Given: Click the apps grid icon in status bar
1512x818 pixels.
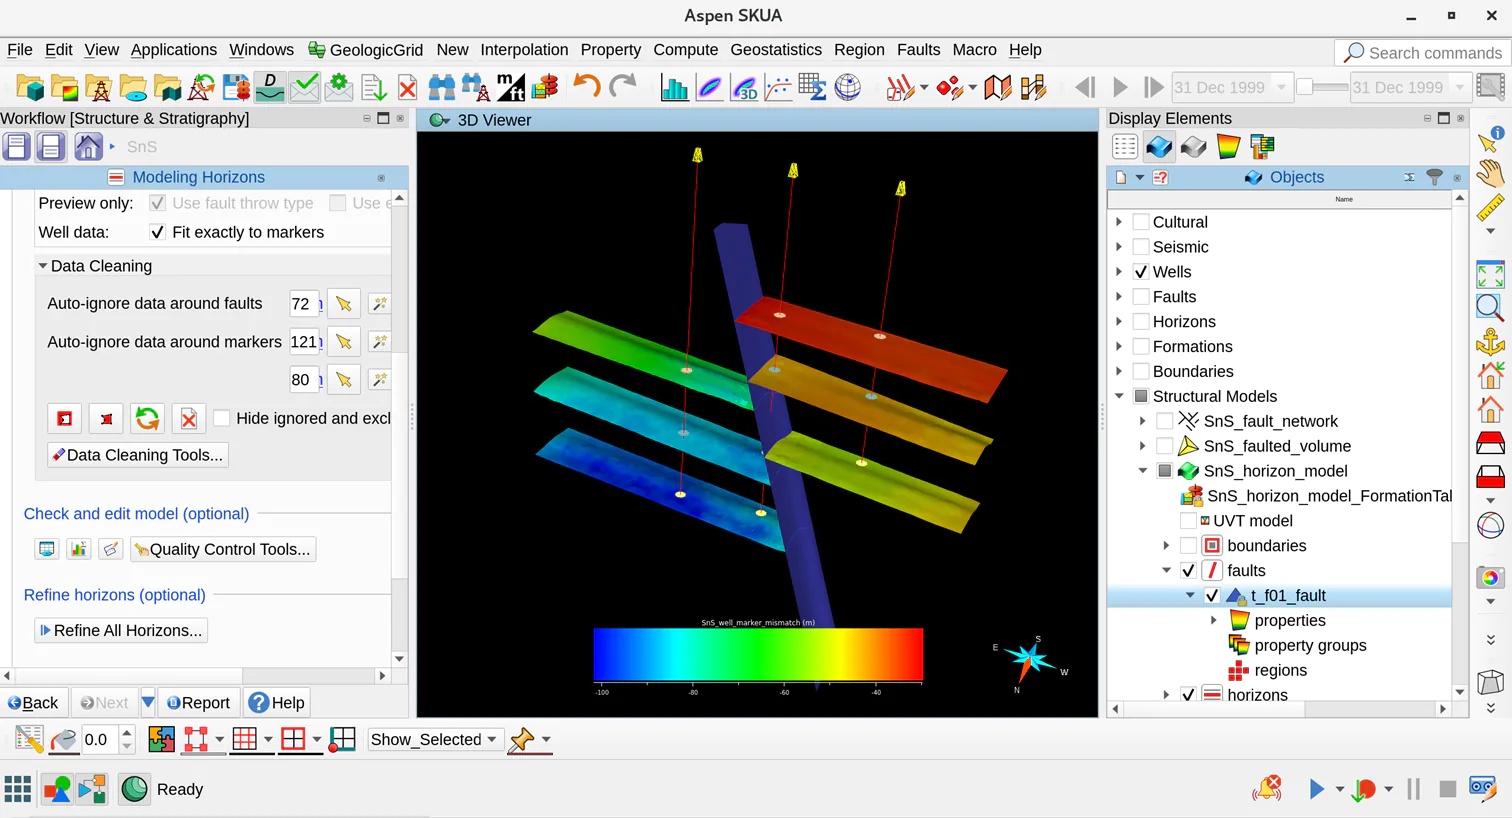Looking at the screenshot, I should 17,789.
